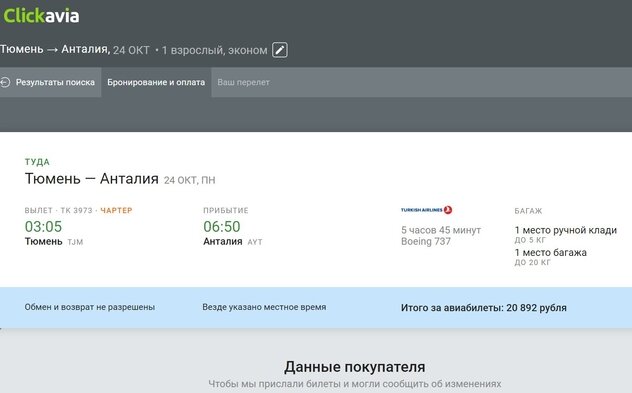The width and height of the screenshot is (632, 393).
Task: Click departure time 03:05
Action: click(43, 227)
